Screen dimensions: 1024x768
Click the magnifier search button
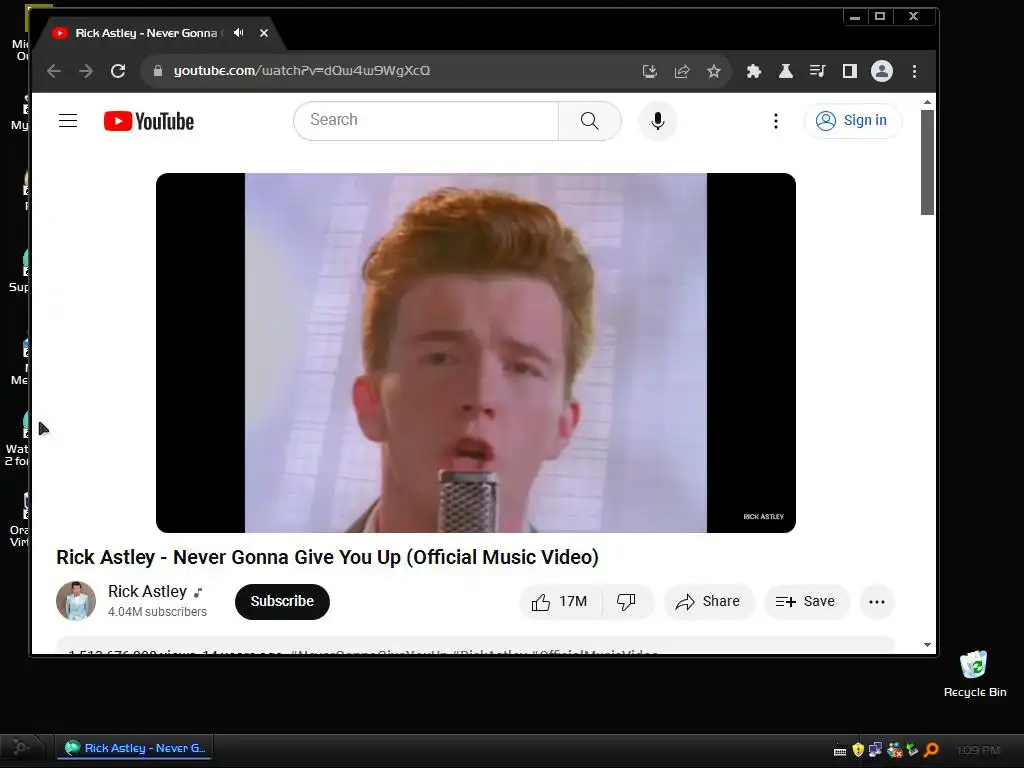(590, 121)
